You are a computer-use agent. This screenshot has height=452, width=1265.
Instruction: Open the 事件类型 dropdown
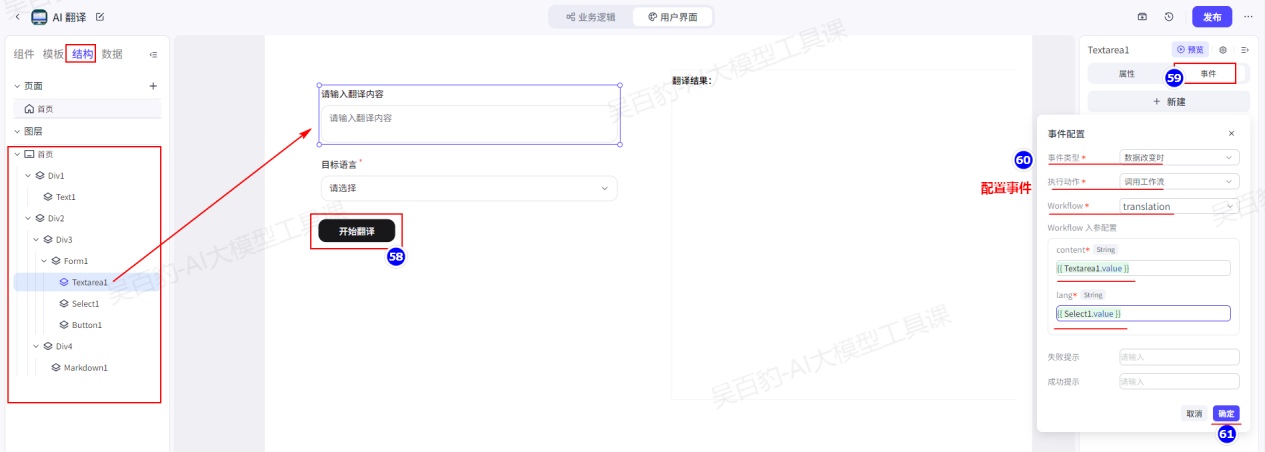pos(1179,157)
